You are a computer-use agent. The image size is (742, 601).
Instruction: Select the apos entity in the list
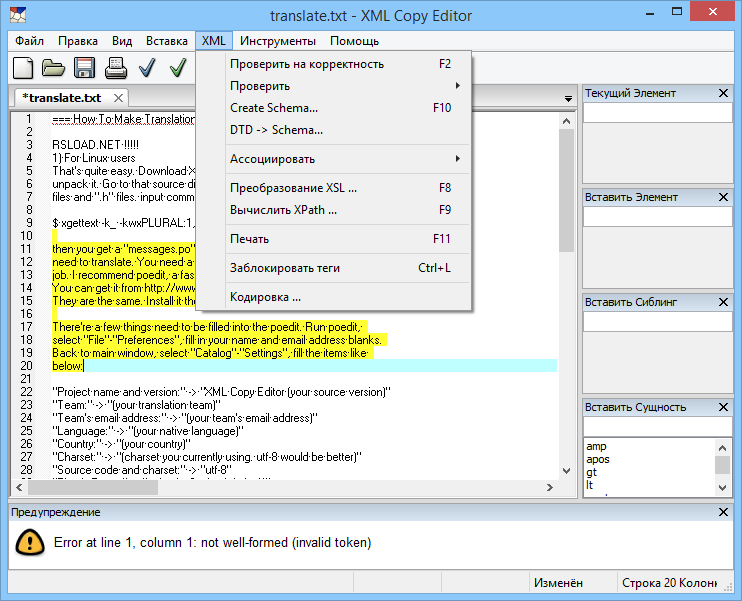coord(598,459)
